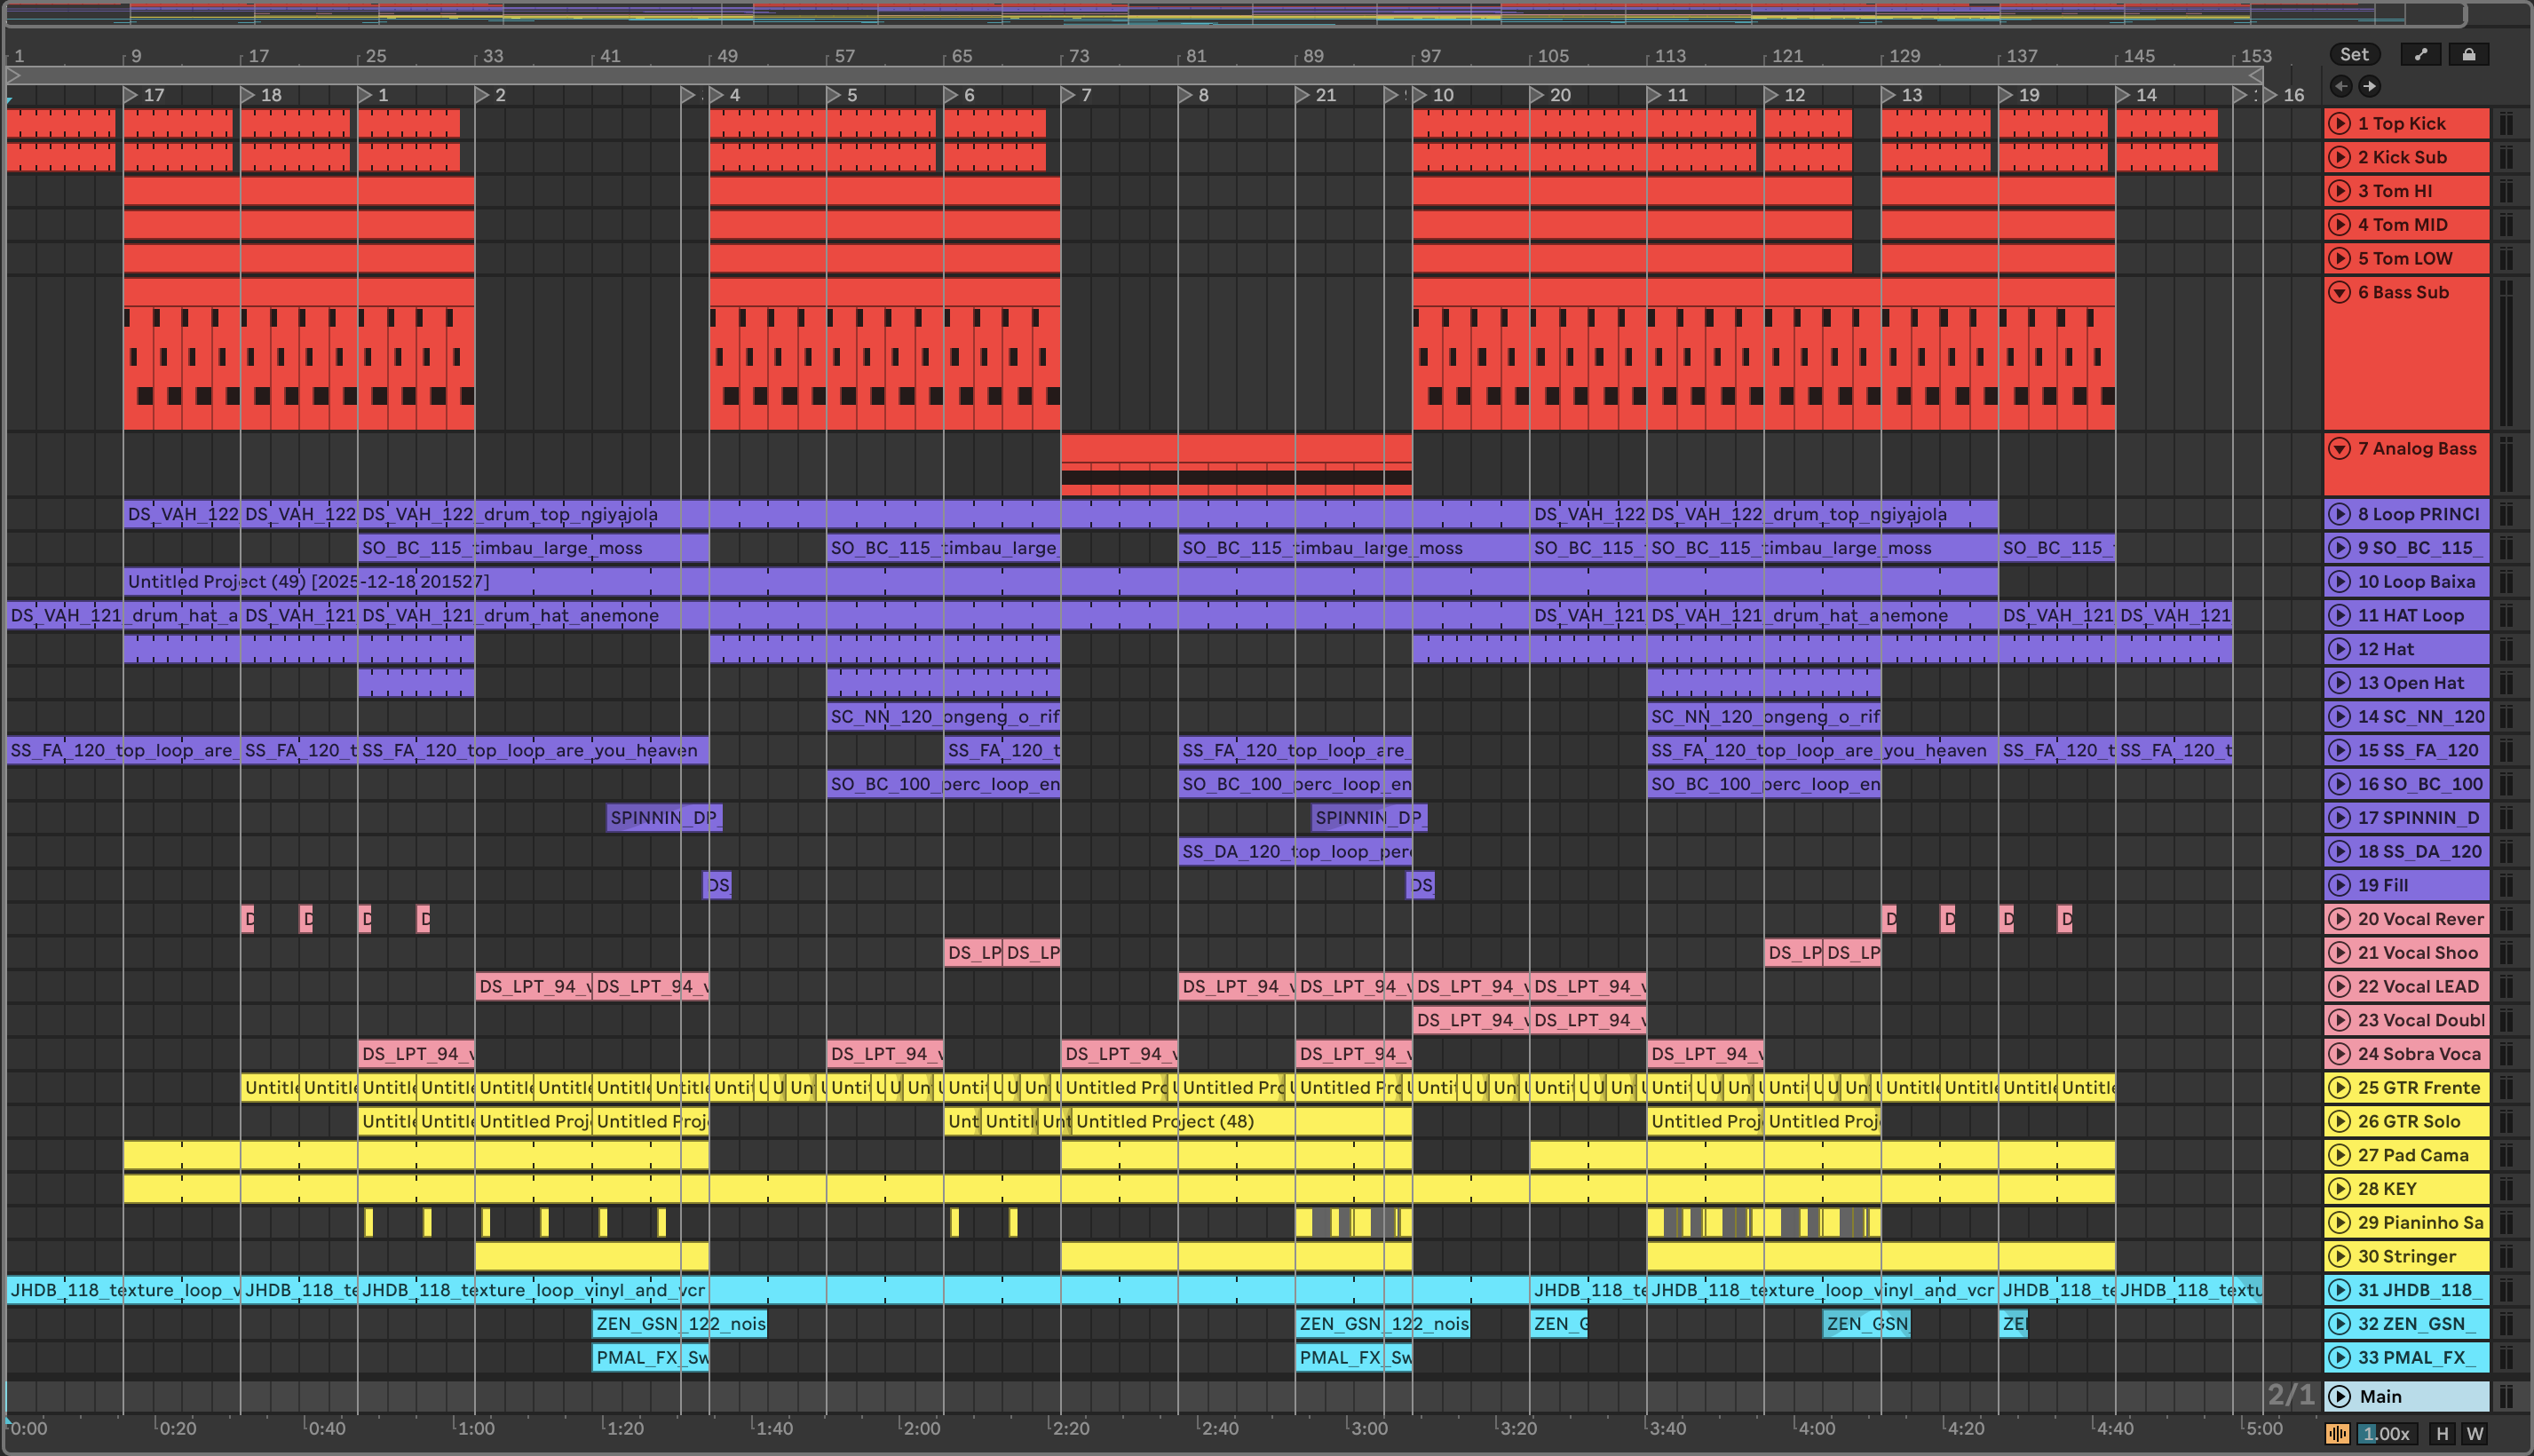Click unfold arrow on Main track
This screenshot has width=2534, height=1456.
click(x=2339, y=1396)
